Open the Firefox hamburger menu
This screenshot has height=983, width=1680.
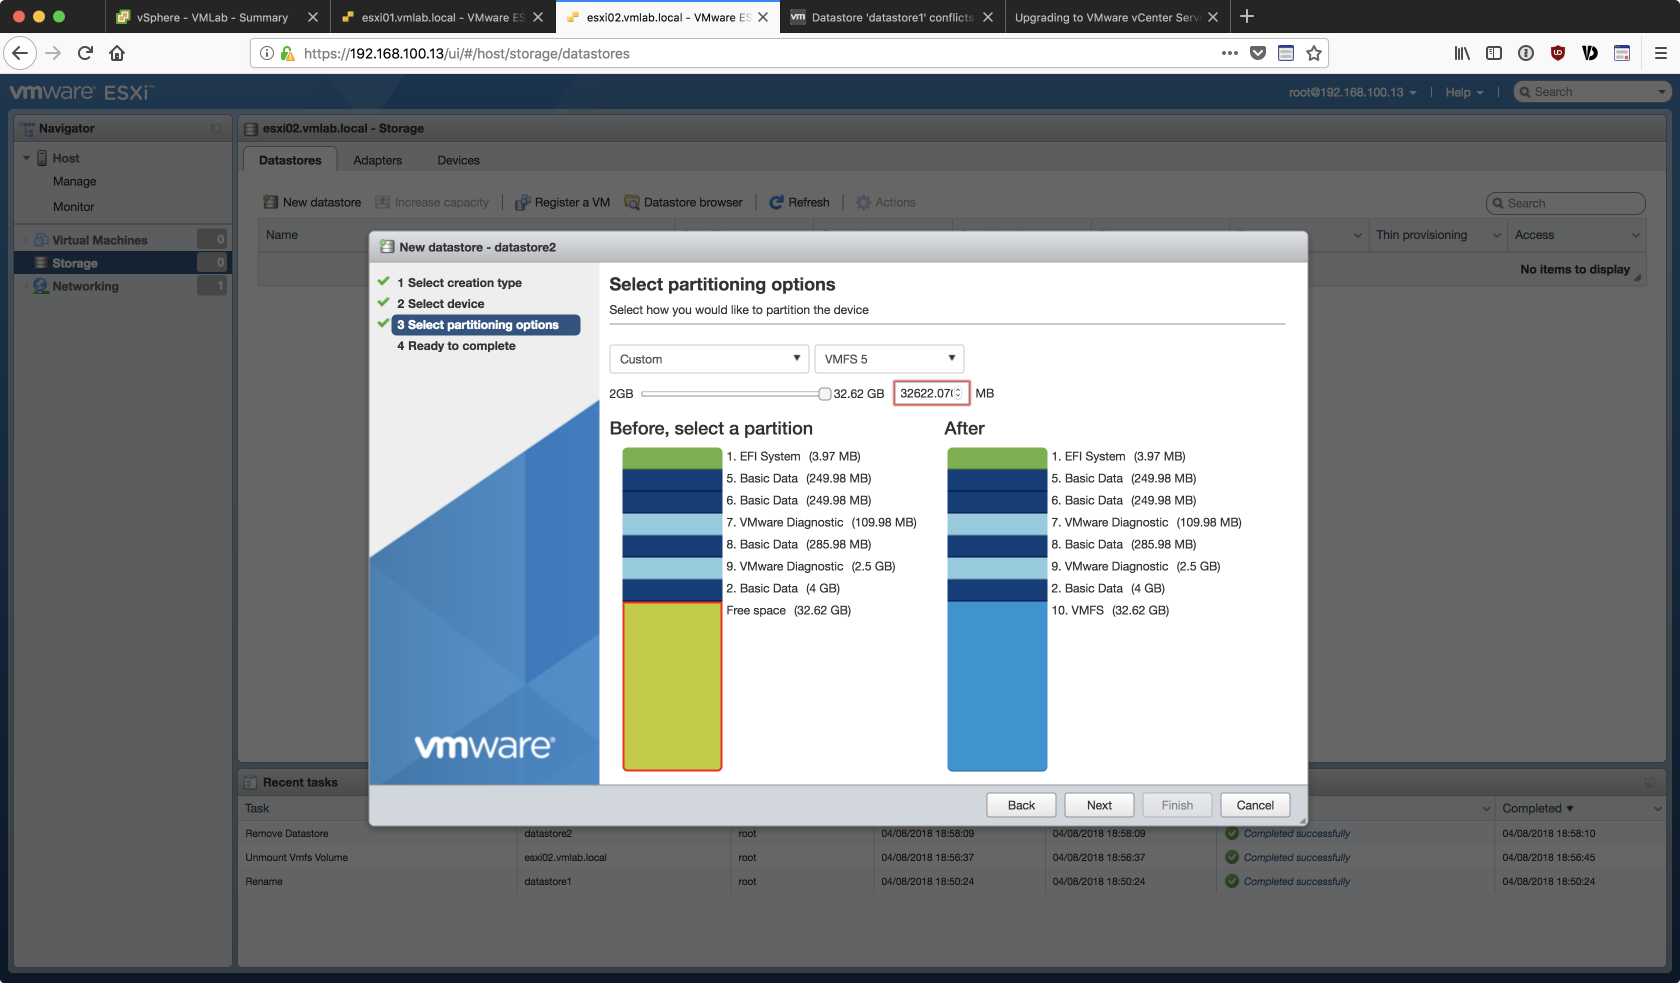(1660, 53)
